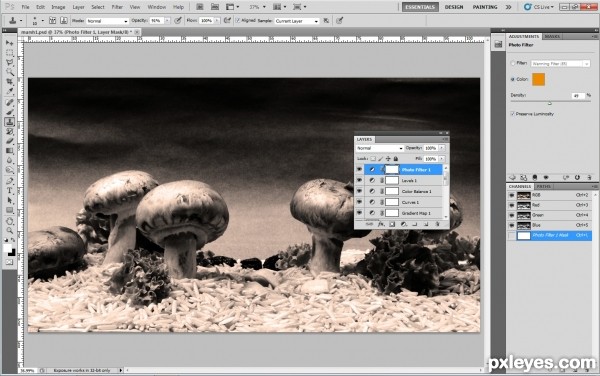
Task: Expand more workspaces chevron
Action: 509,7
